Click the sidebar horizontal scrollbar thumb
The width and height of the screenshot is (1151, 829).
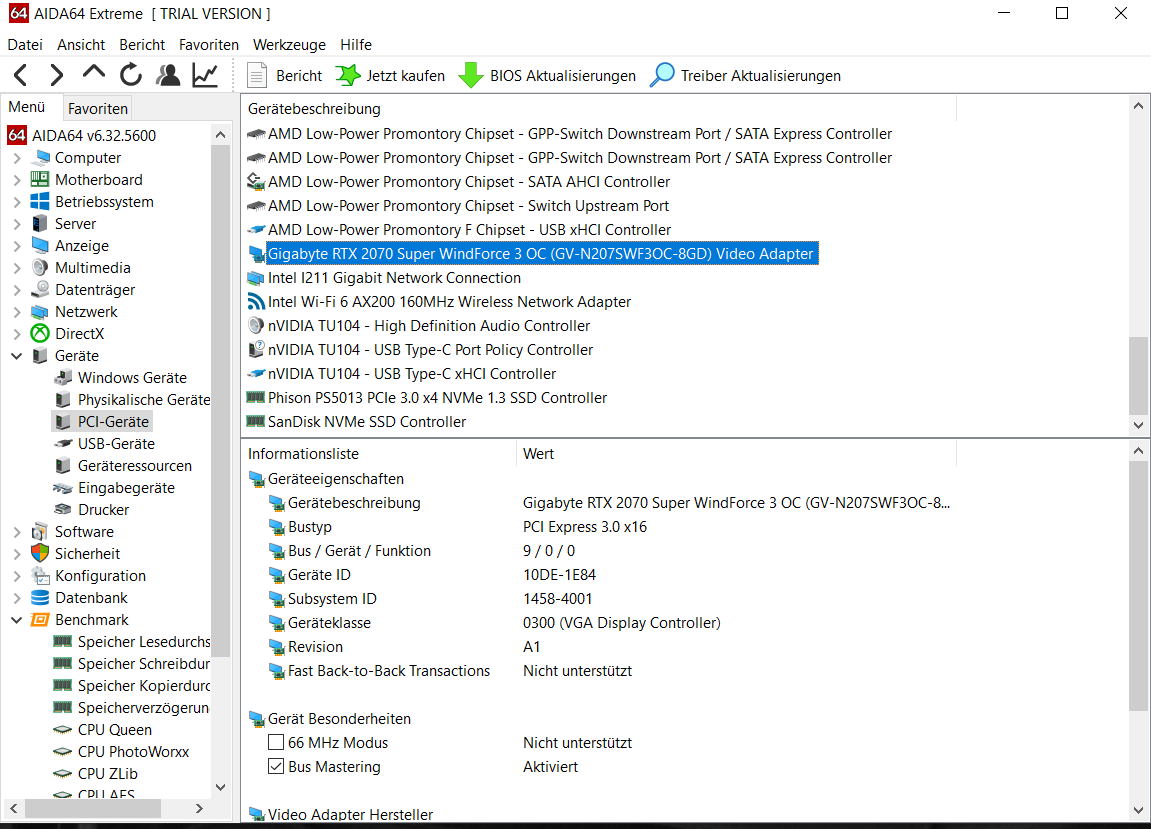point(93,808)
